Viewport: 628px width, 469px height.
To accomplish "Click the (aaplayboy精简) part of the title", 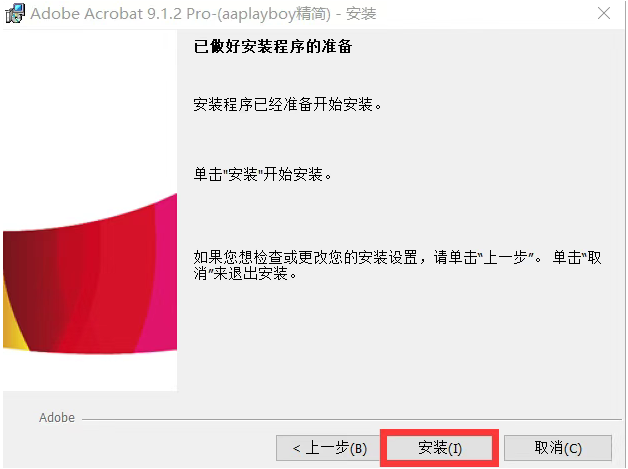I will pos(274,14).
